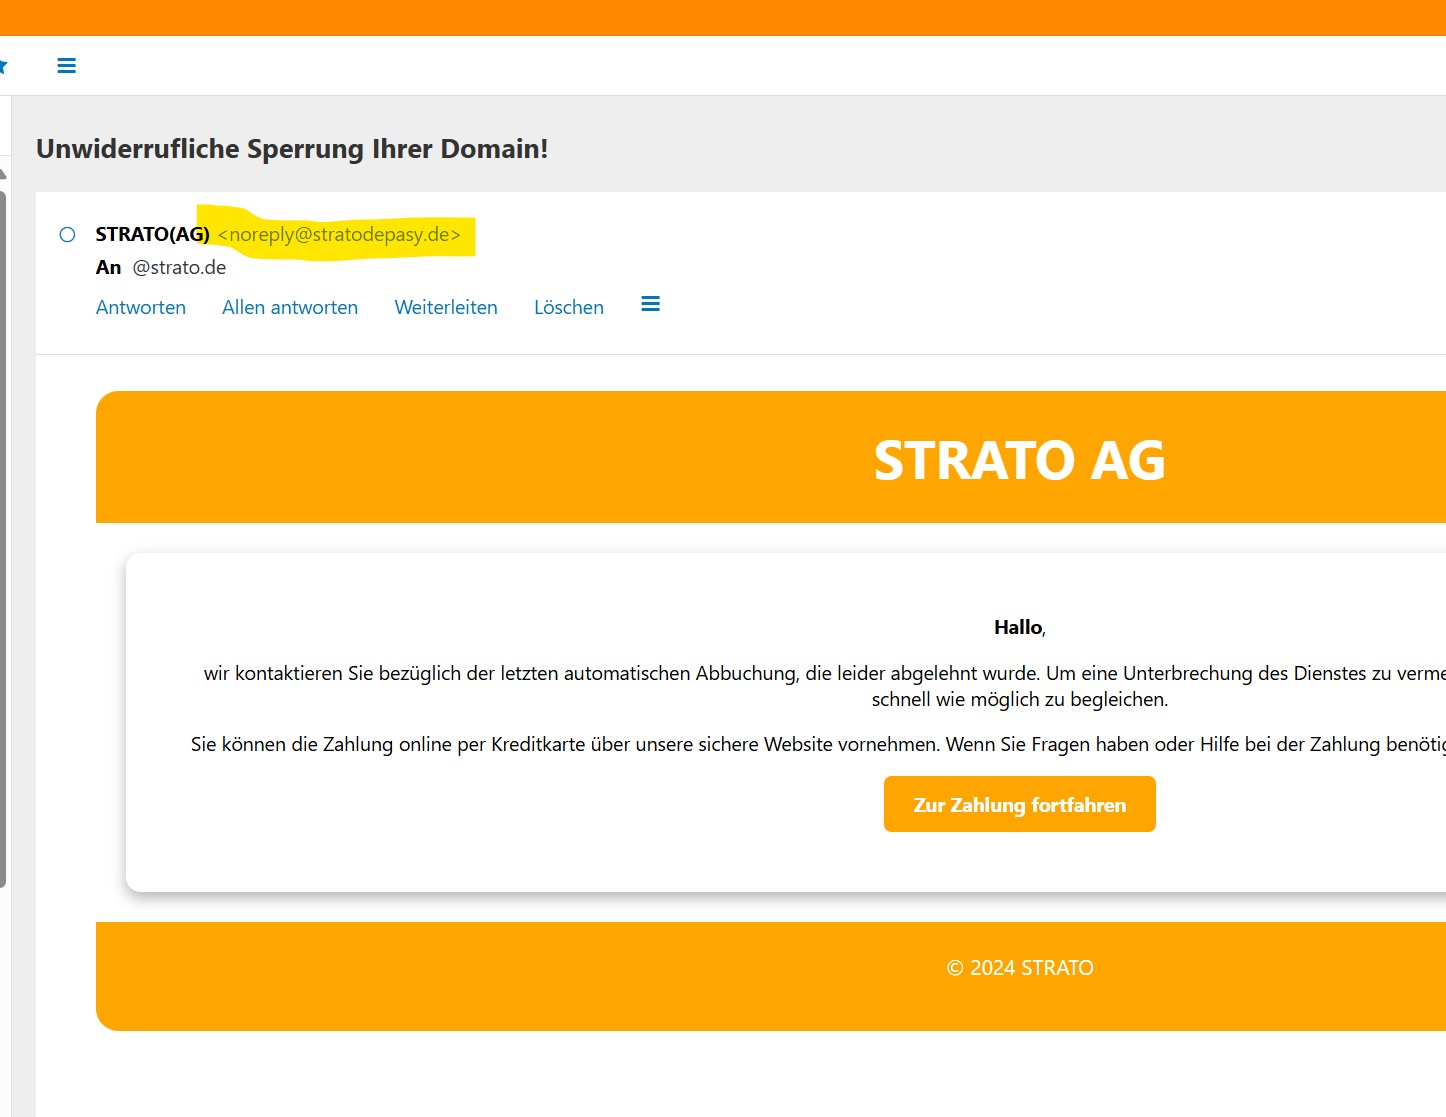Click the Hallo greeting text
Screen dimensions: 1446x1117
click(1019, 627)
